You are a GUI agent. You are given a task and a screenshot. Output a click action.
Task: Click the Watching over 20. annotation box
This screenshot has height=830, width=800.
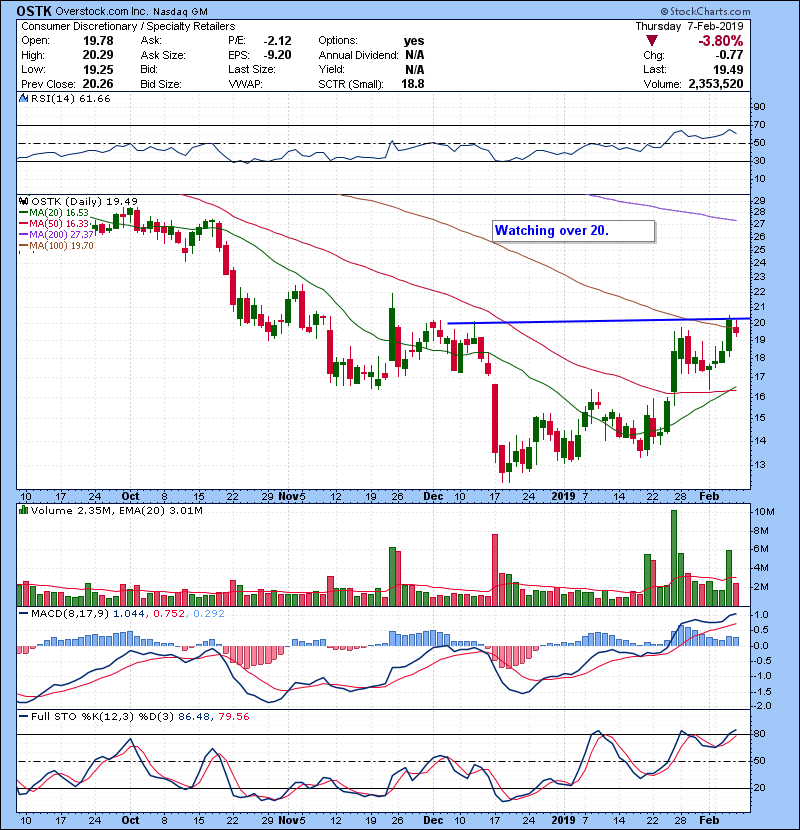click(573, 231)
